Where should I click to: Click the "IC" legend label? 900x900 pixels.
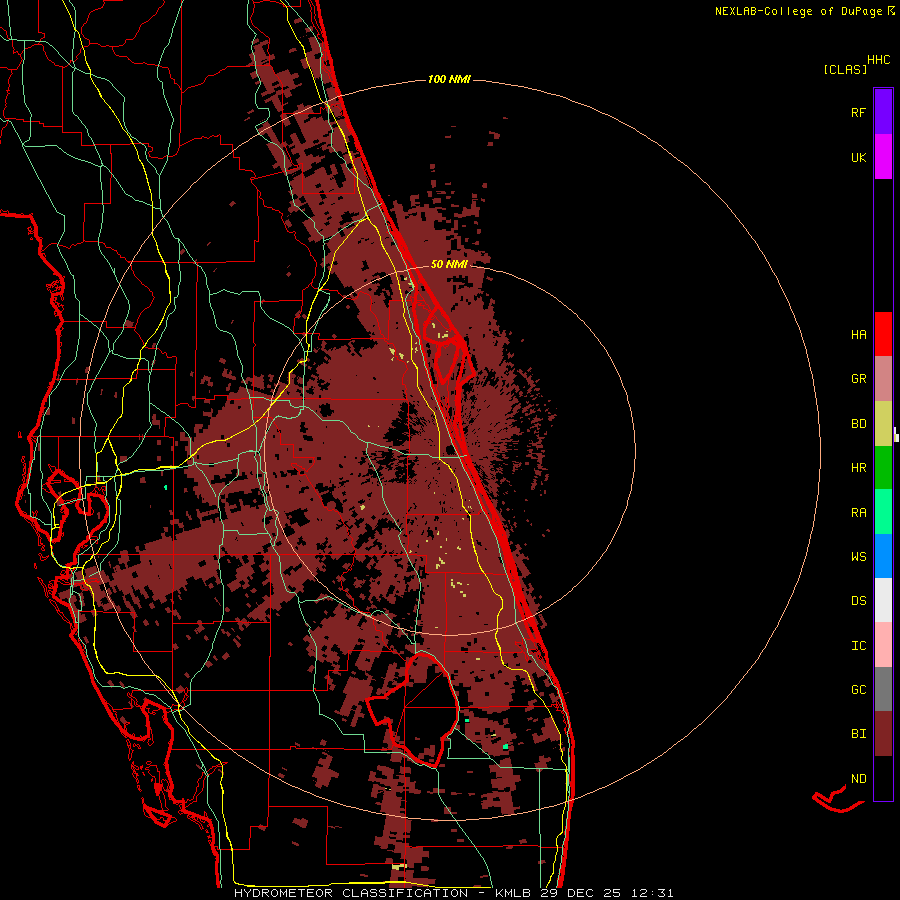tap(858, 646)
